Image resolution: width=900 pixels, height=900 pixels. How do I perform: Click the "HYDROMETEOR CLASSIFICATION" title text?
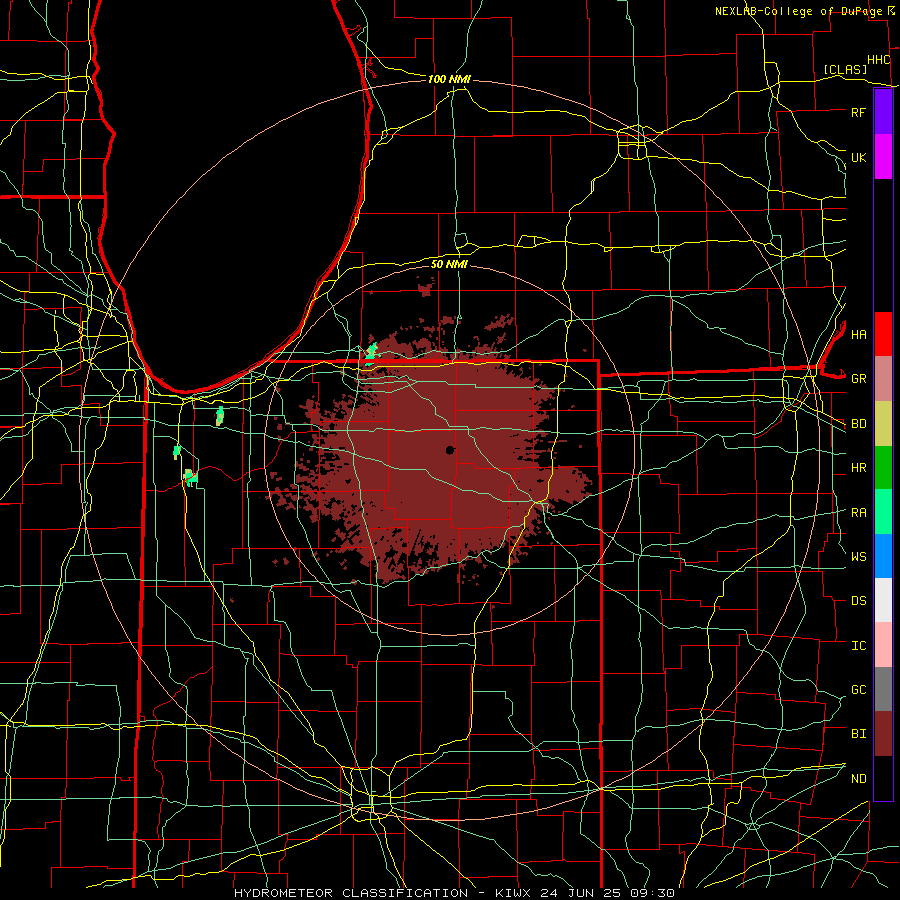tap(351, 893)
